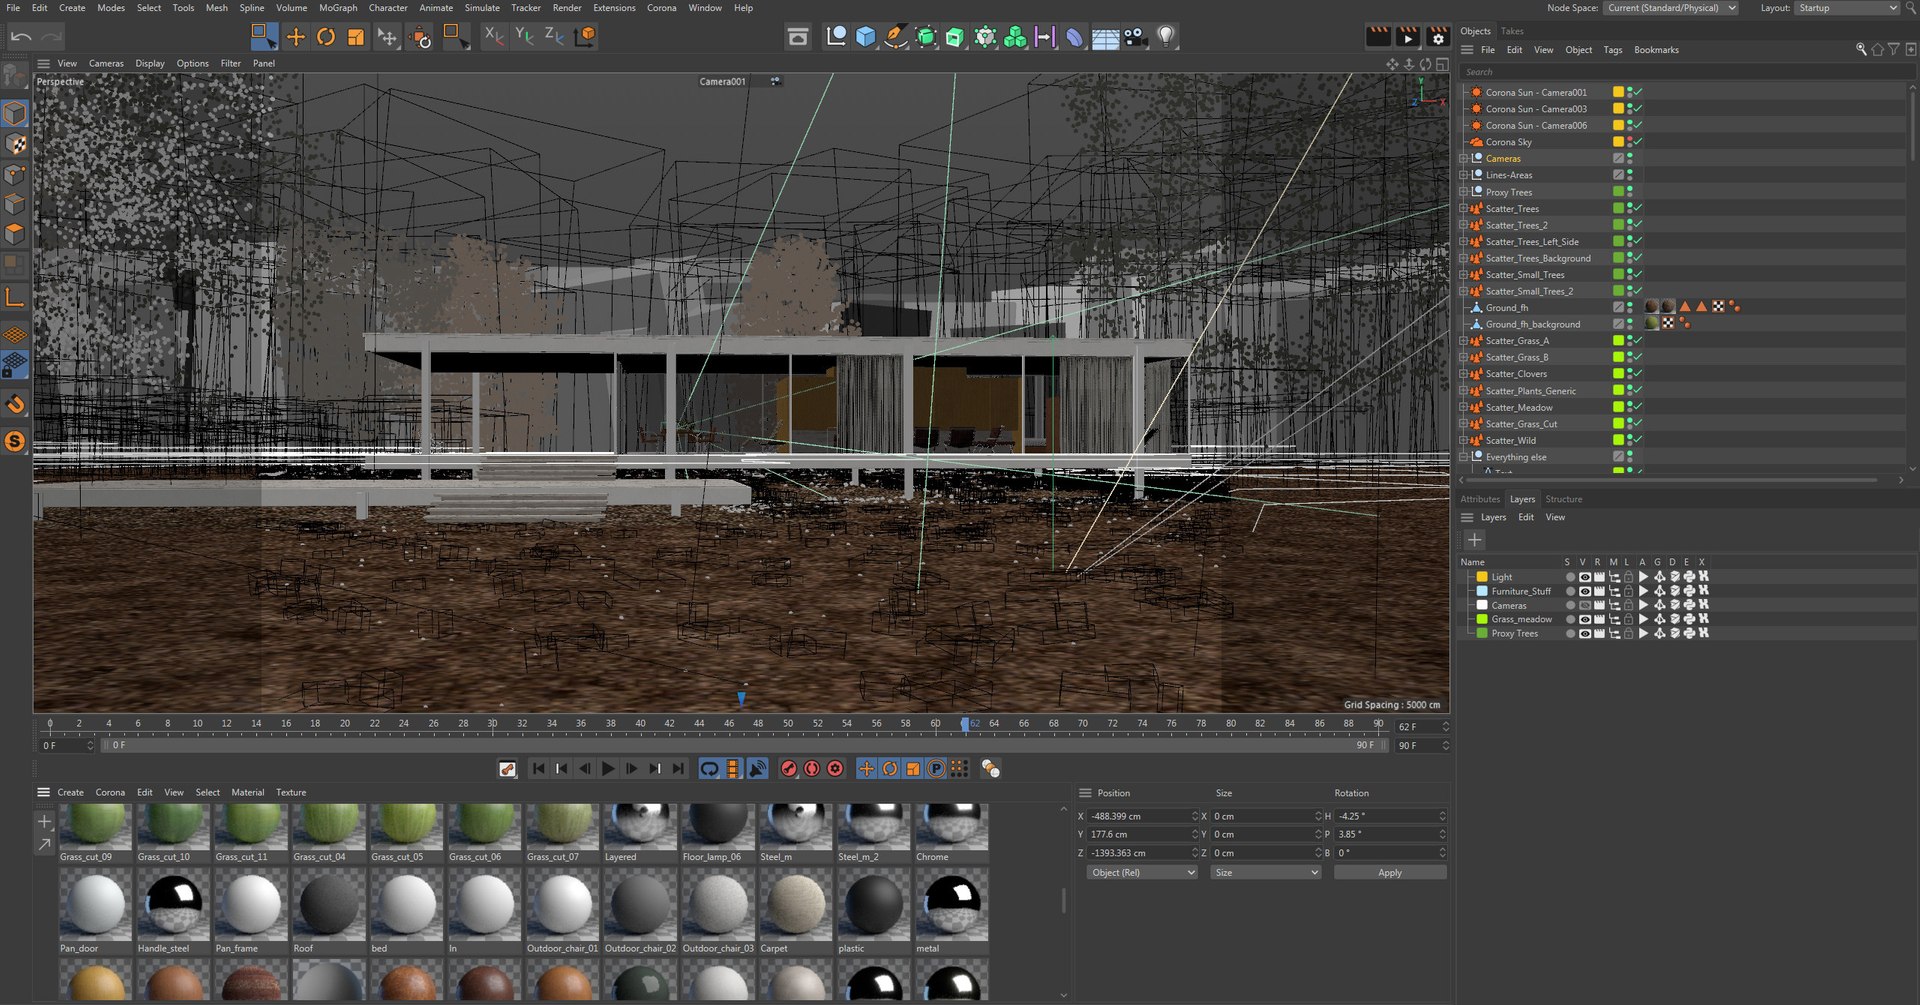Open the Size mode dropdown
The image size is (1920, 1005).
coord(1265,873)
